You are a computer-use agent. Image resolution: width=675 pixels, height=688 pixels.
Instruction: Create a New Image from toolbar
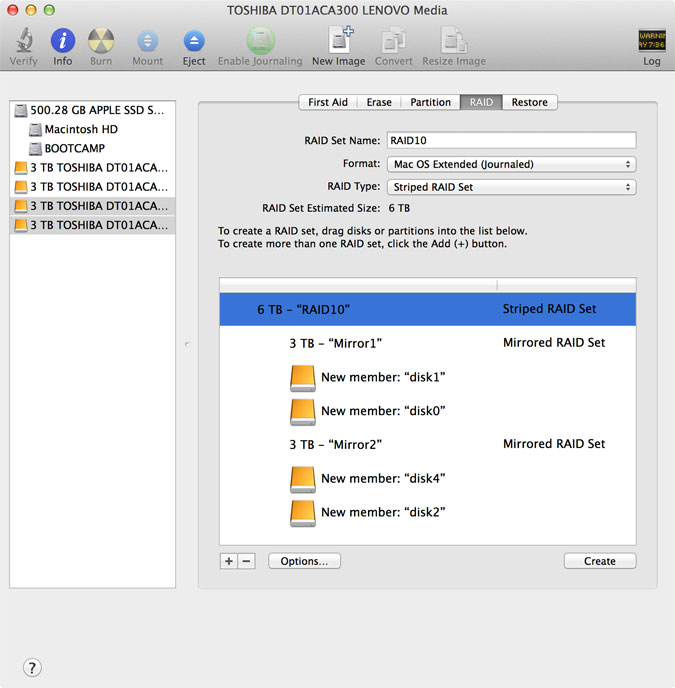[338, 42]
